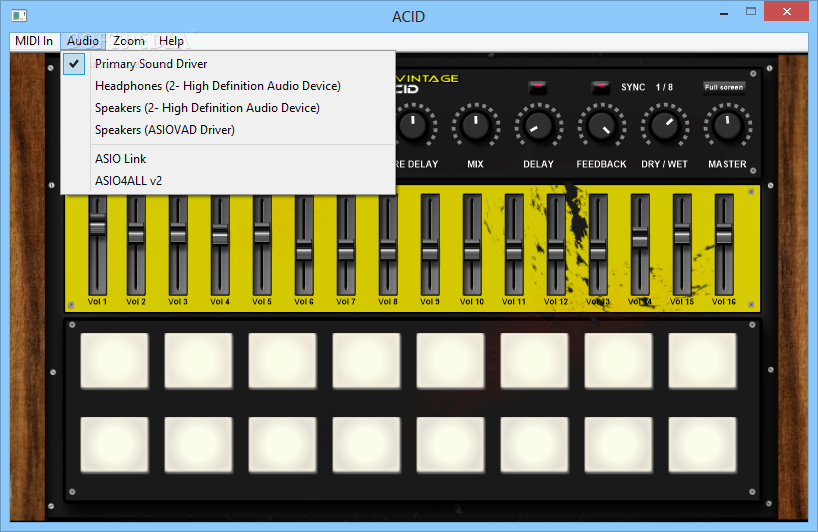Click the ACID window app icon
Viewport: 818px width, 532px height.
pos(19,16)
